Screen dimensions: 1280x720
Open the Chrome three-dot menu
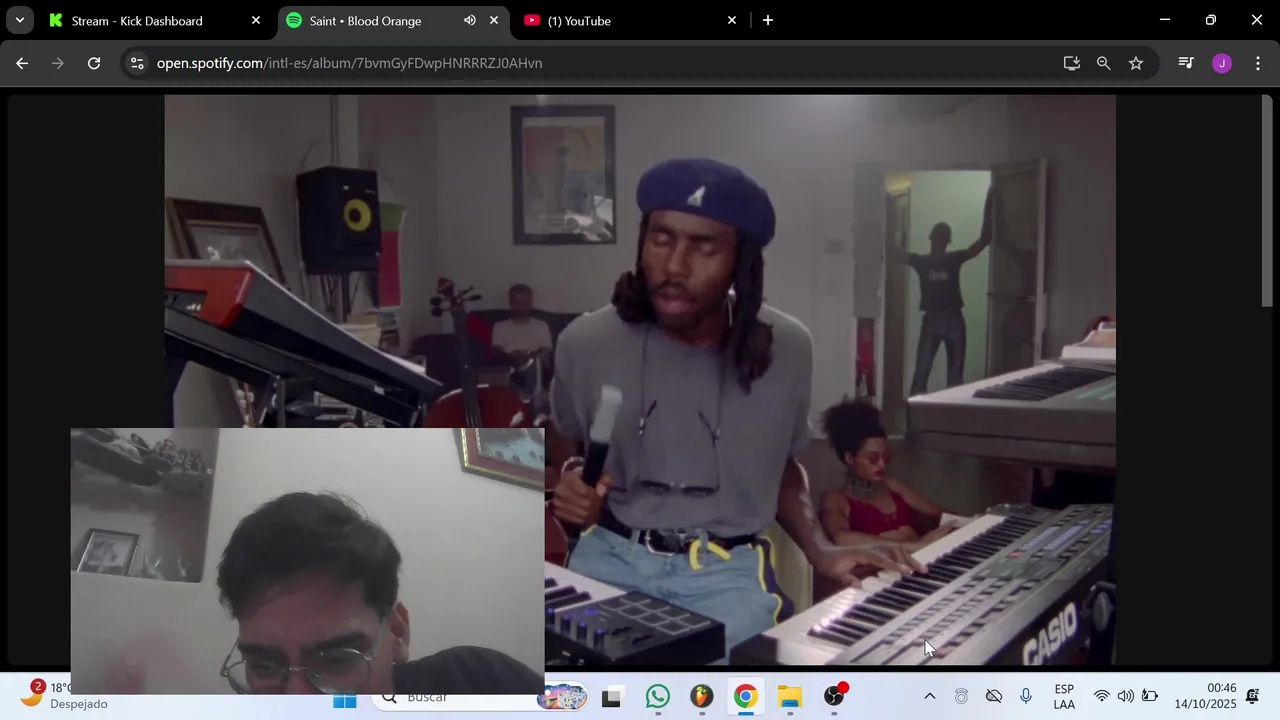point(1258,63)
